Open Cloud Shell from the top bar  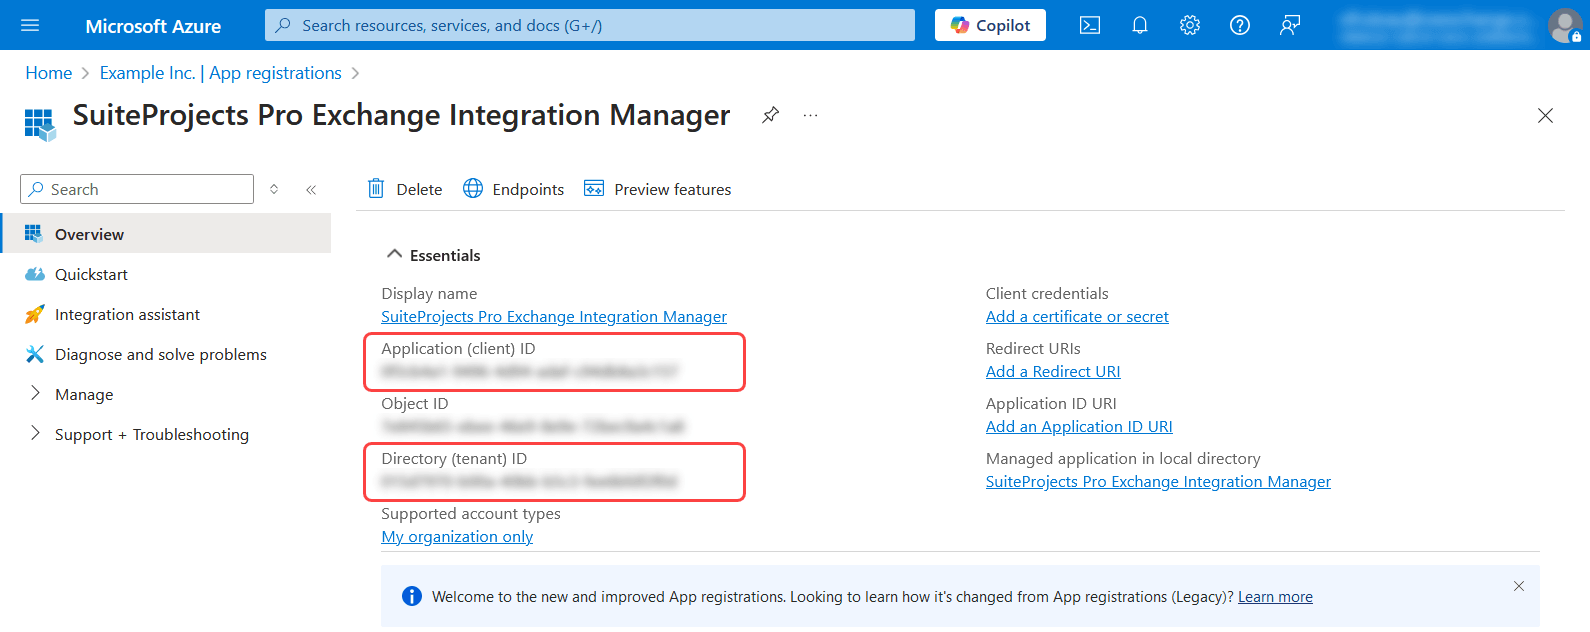pyautogui.click(x=1090, y=25)
